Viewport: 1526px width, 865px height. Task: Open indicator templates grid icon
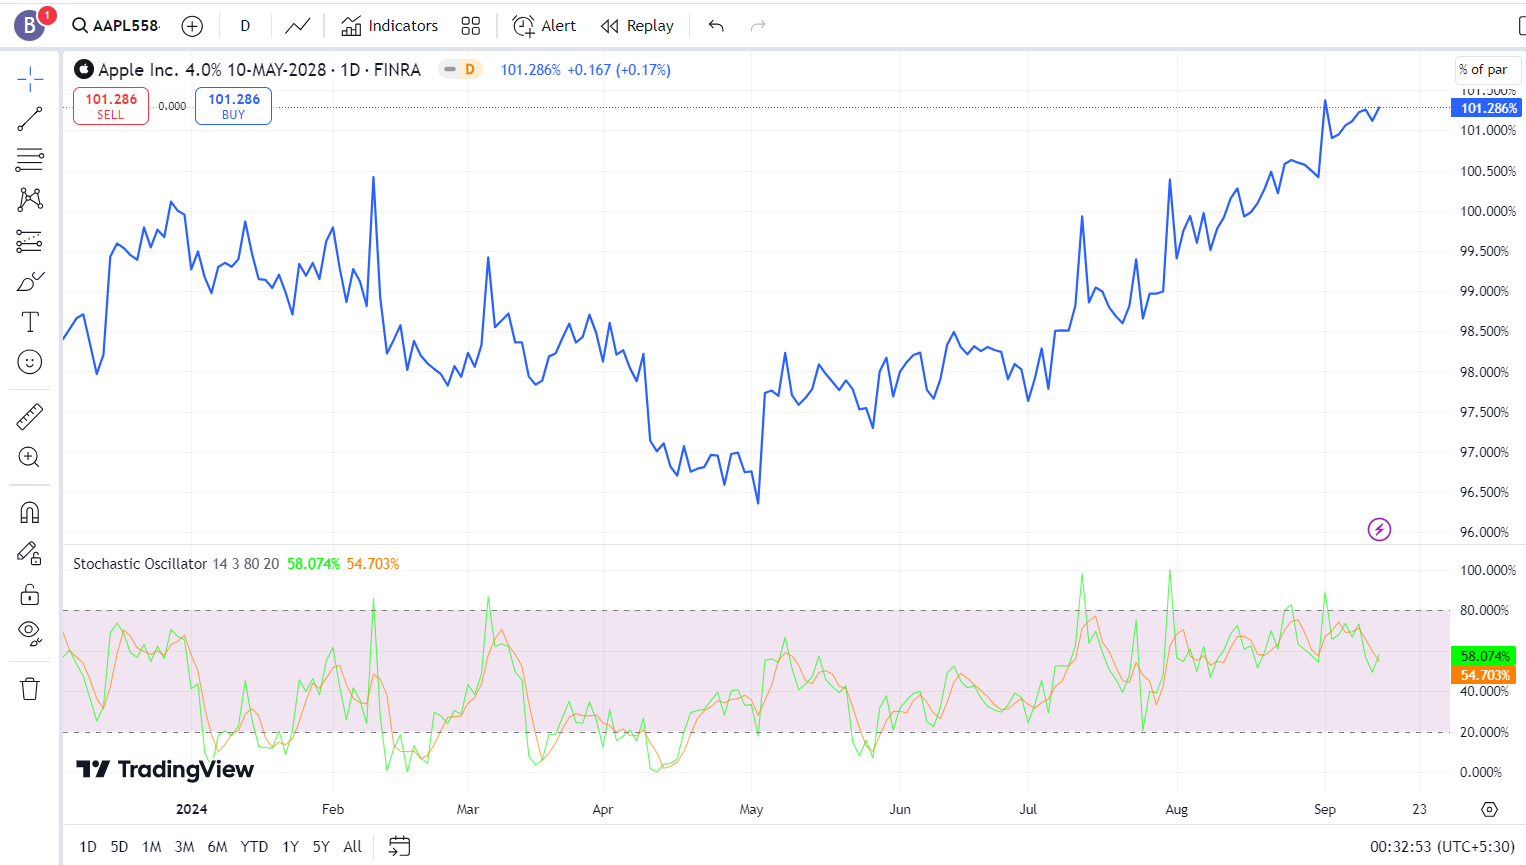pos(471,26)
